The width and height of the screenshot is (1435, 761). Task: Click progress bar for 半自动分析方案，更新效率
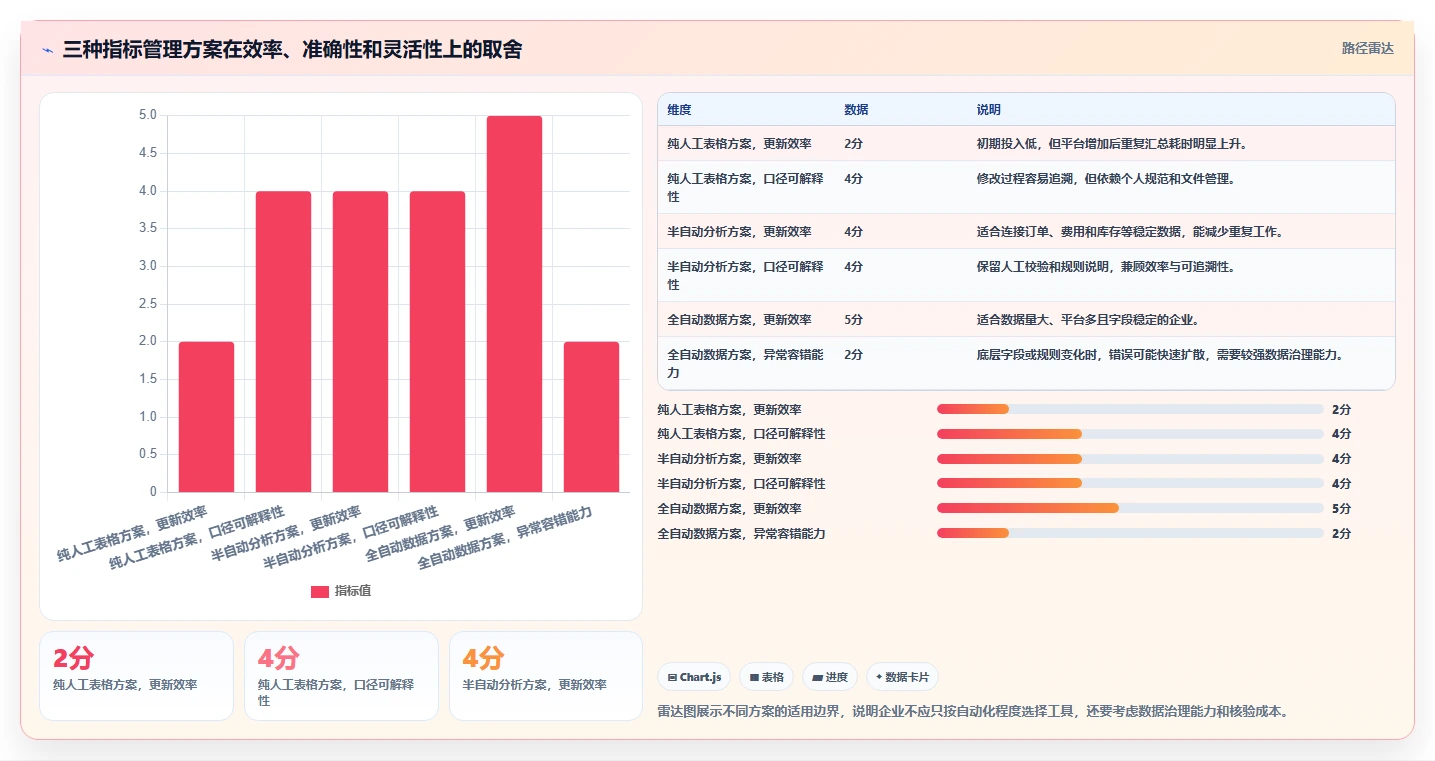point(1130,459)
